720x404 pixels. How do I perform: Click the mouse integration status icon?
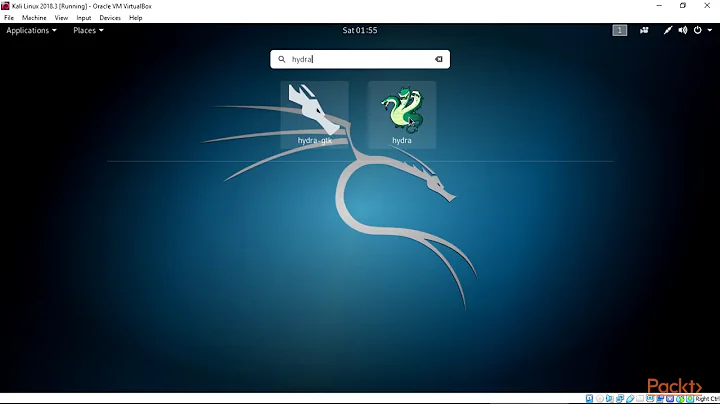680,399
